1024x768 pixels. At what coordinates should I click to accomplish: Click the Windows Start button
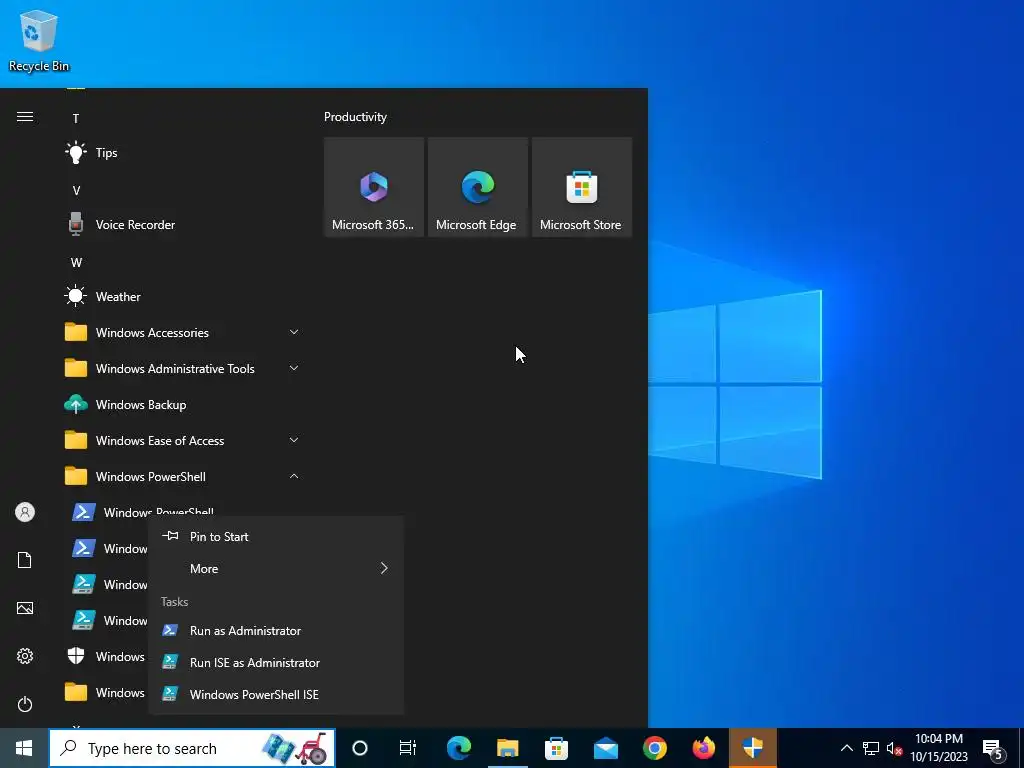point(24,748)
